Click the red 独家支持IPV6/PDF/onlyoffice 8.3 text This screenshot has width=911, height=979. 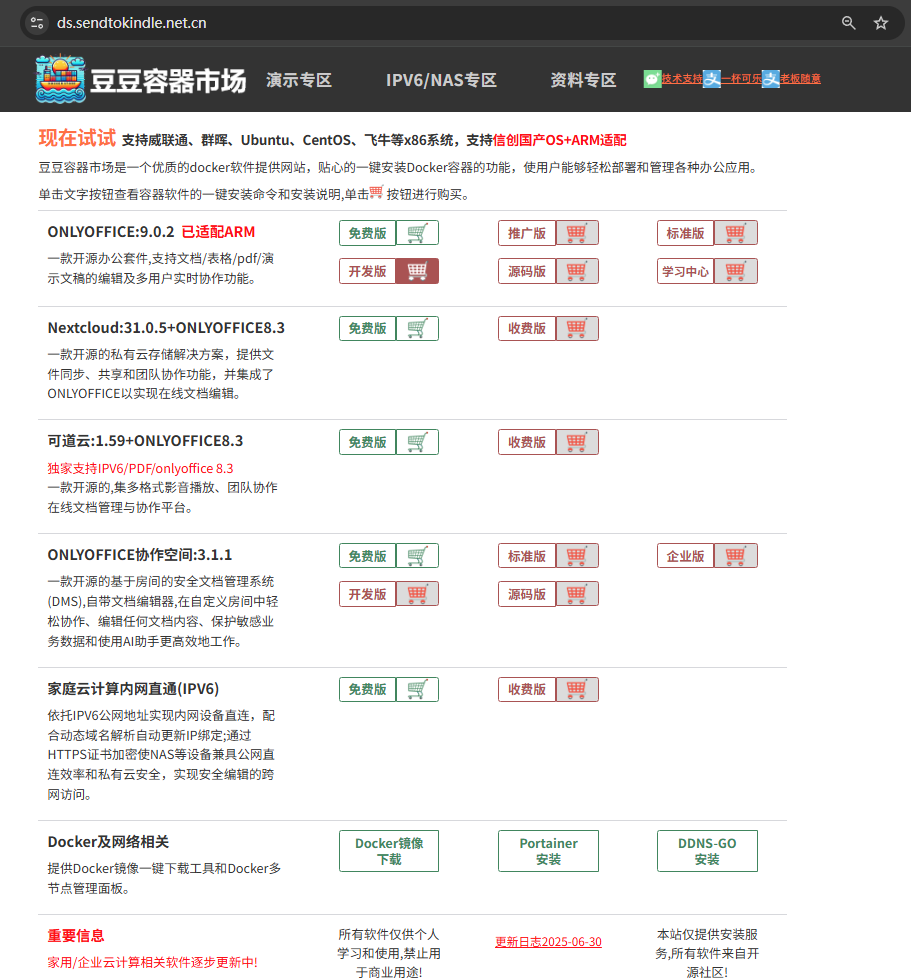coord(140,468)
